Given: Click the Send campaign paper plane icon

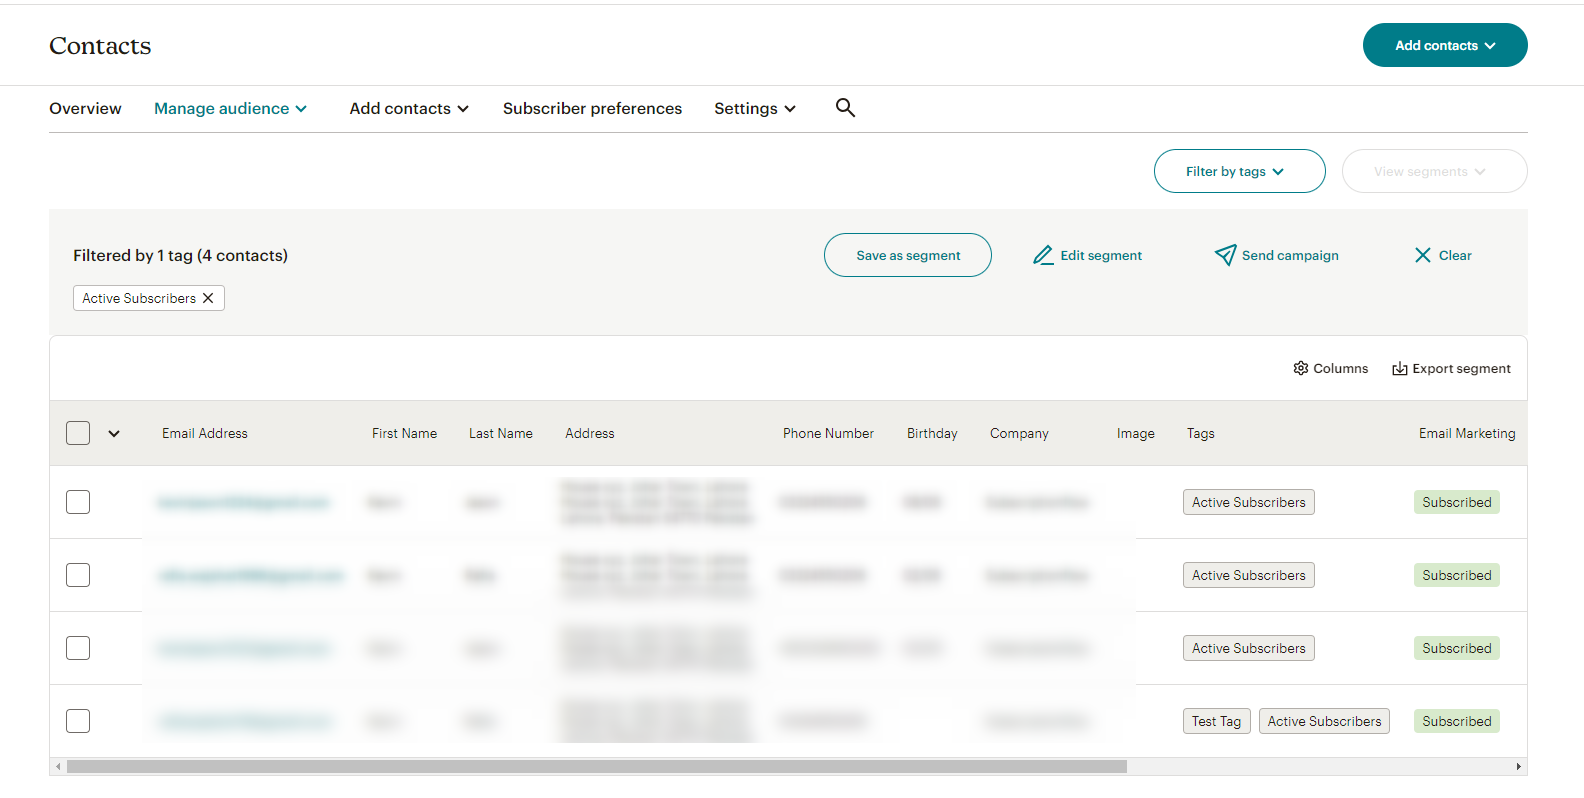Looking at the screenshot, I should (1225, 255).
